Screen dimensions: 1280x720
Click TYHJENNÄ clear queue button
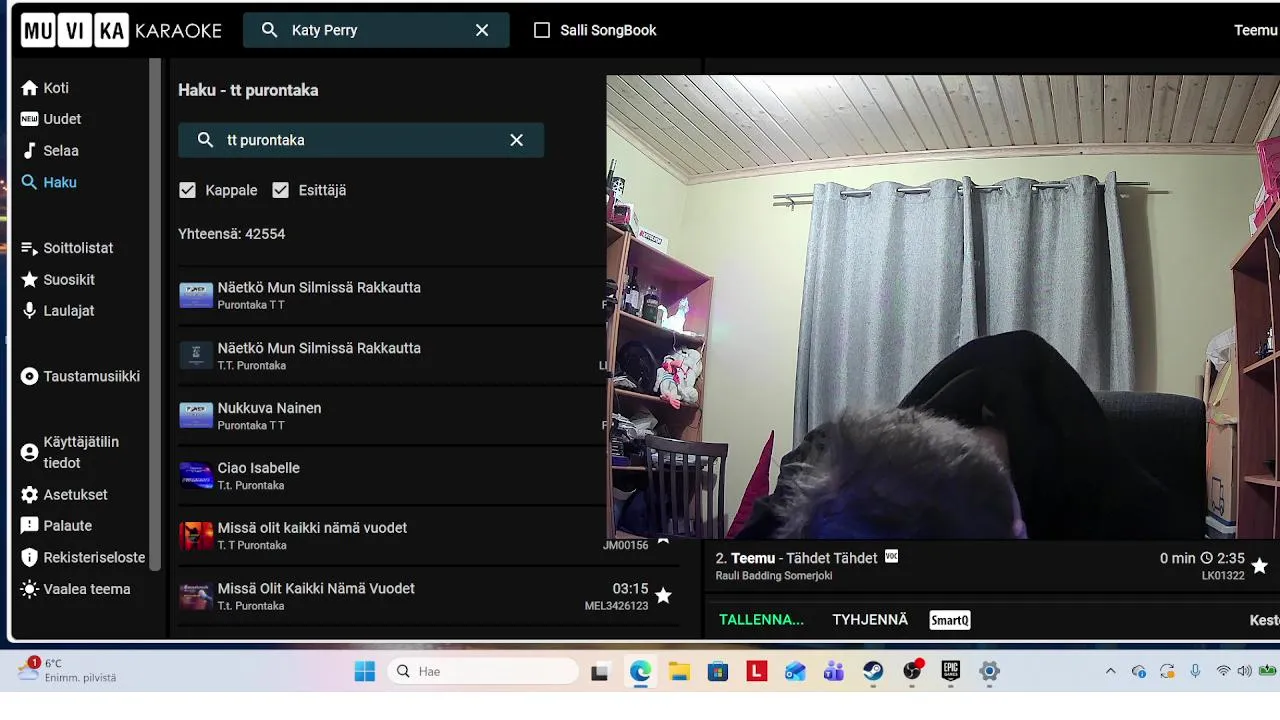(870, 620)
